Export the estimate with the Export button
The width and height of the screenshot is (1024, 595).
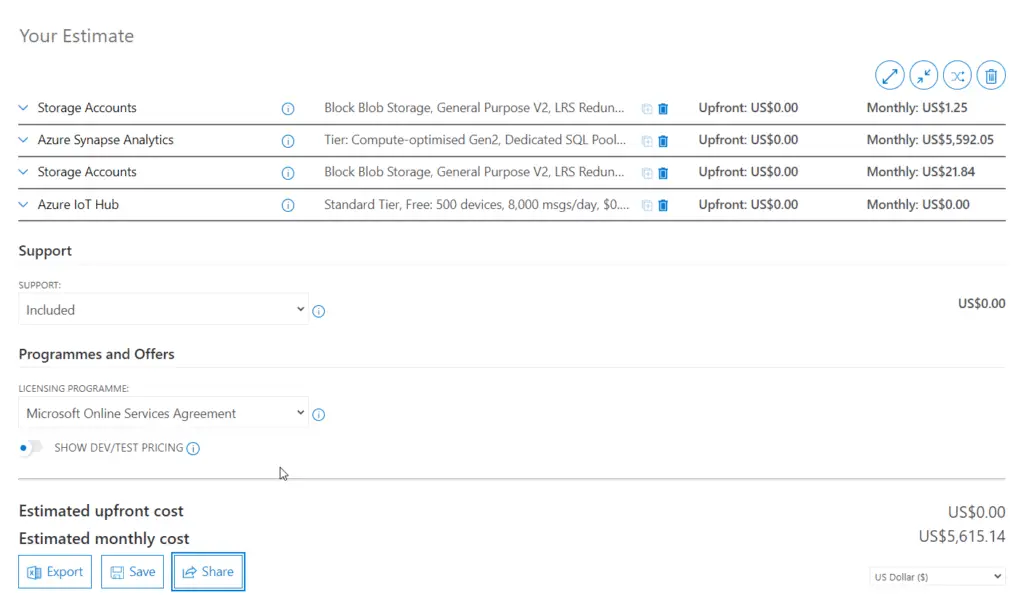(x=55, y=571)
